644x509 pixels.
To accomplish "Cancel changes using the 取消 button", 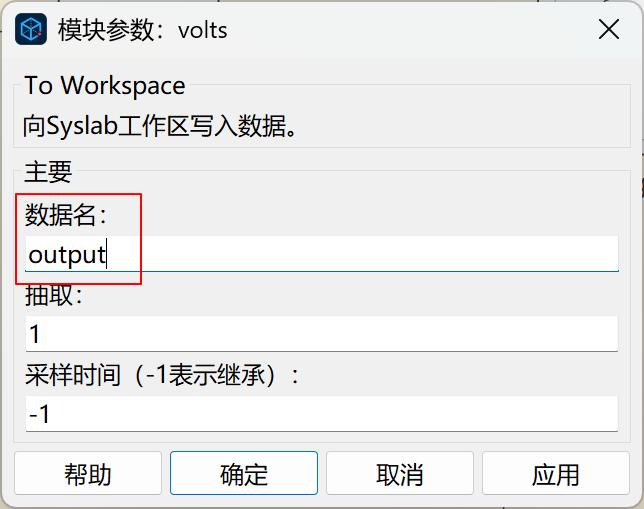I will pos(400,473).
